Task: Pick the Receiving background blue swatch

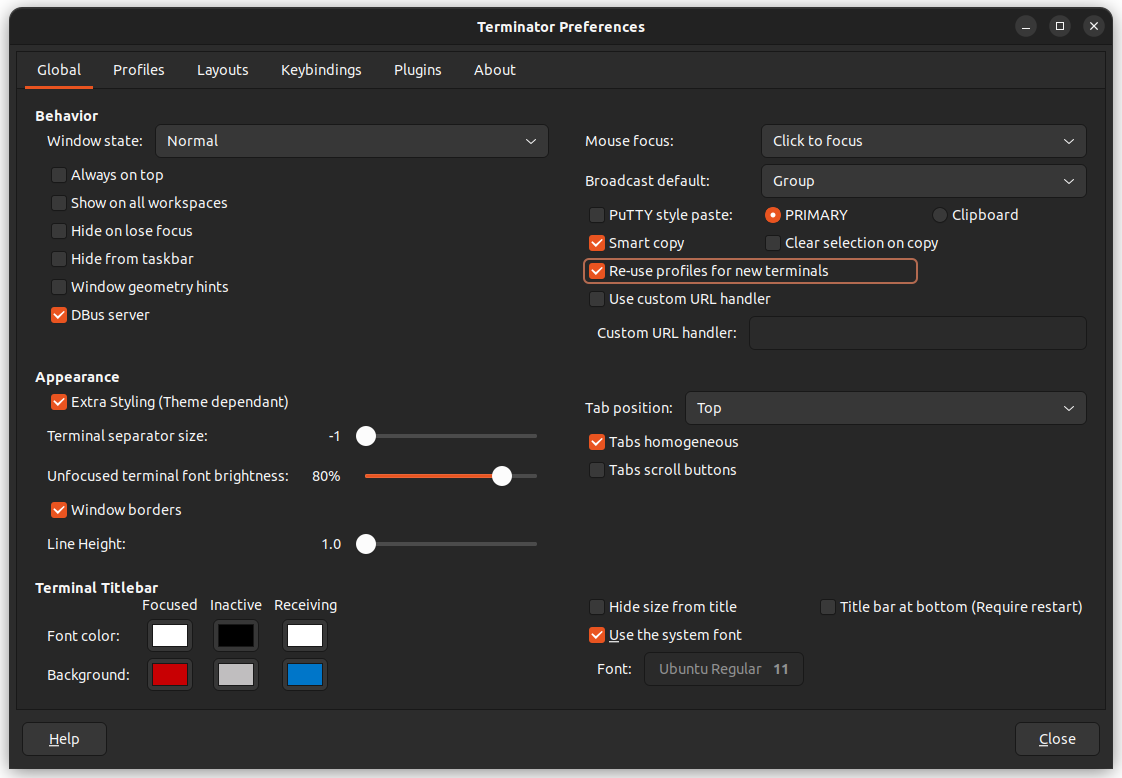Action: coord(305,674)
